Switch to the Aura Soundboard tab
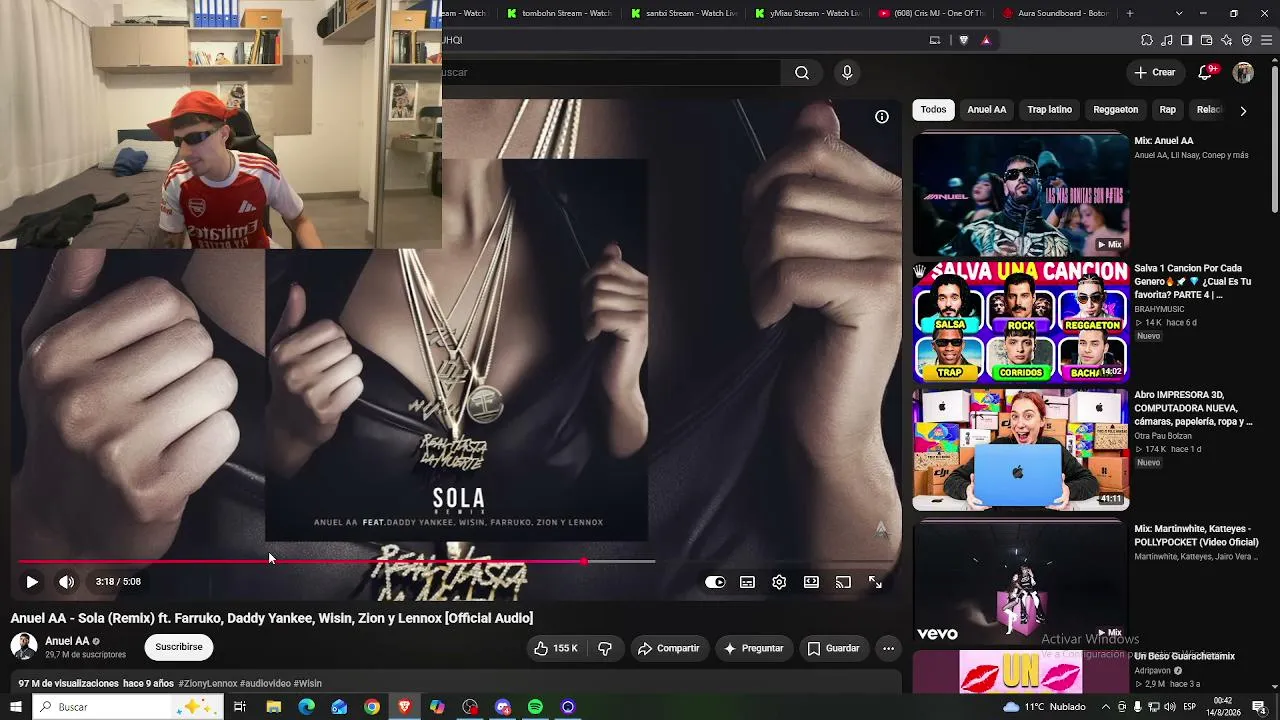Viewport: 1280px width, 720px height. 1055,13
